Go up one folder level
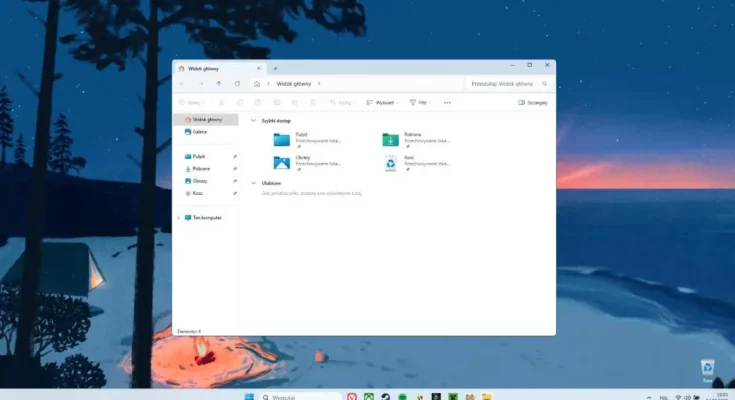The height and width of the screenshot is (400, 735). (219, 84)
